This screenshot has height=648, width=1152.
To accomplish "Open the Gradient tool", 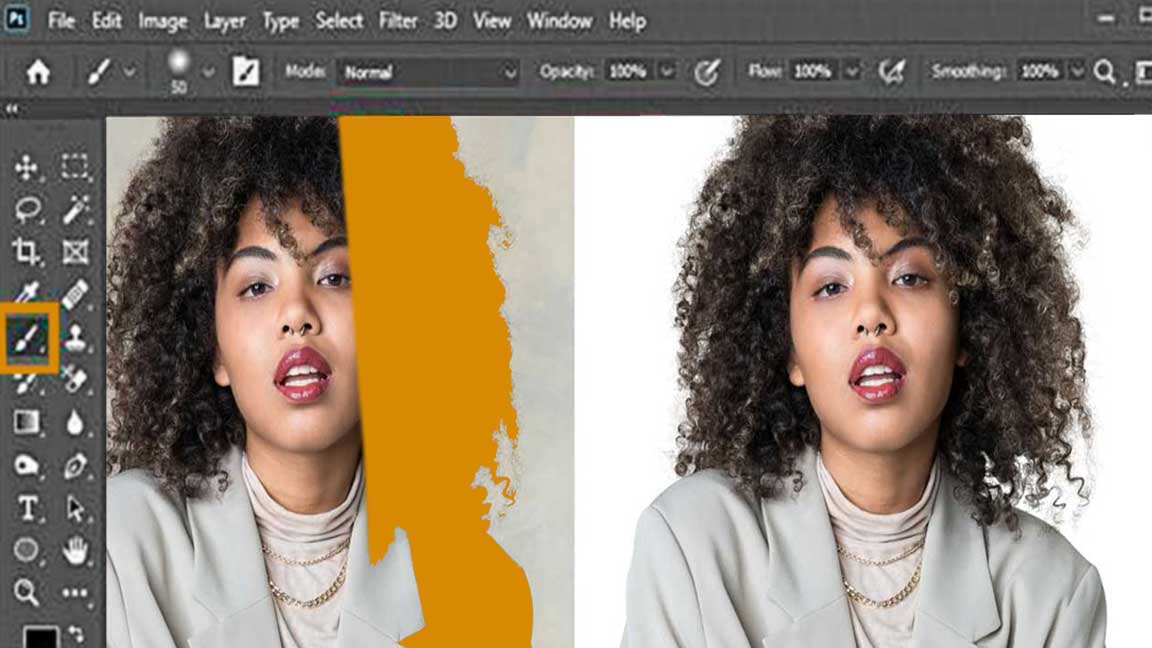I will (25, 420).
